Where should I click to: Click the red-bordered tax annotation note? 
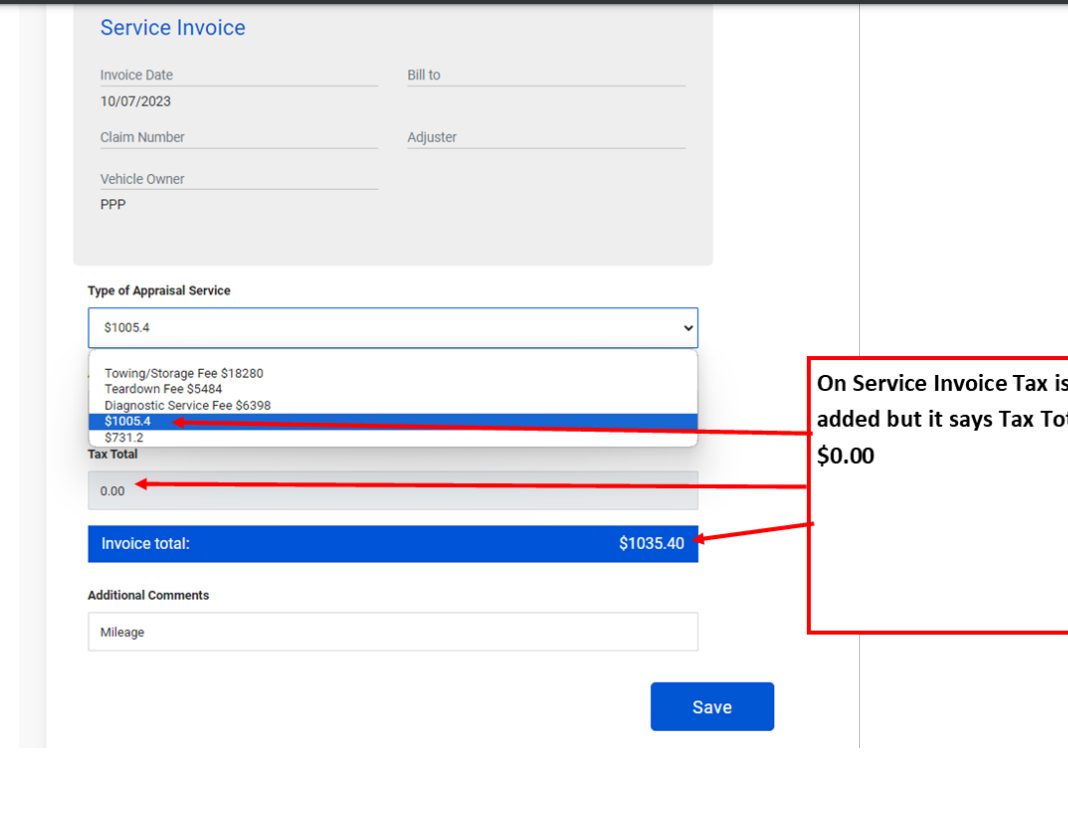coord(938,495)
